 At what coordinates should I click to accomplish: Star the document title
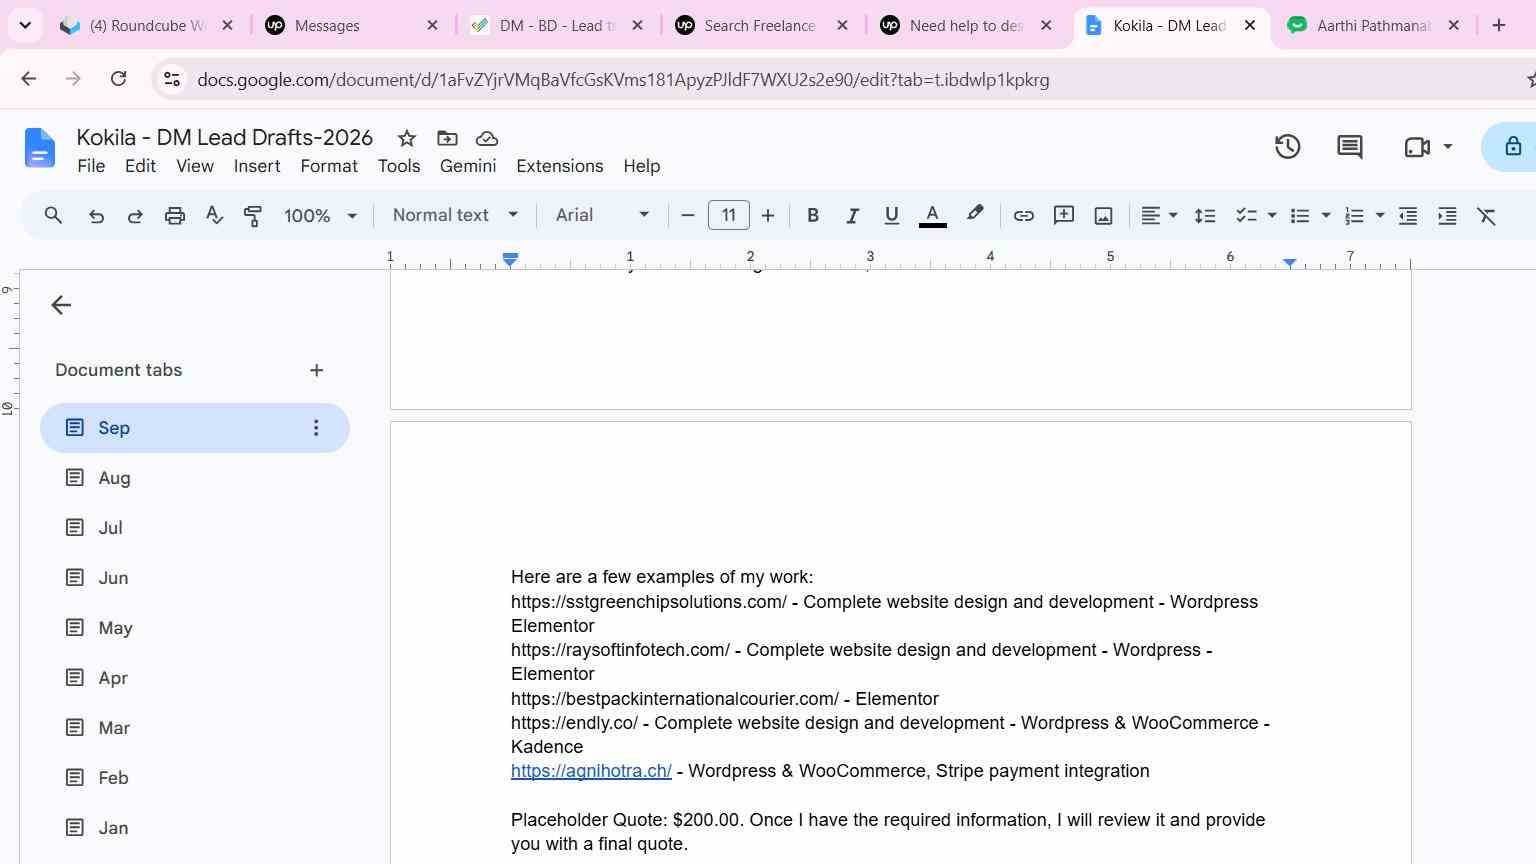click(x=406, y=138)
